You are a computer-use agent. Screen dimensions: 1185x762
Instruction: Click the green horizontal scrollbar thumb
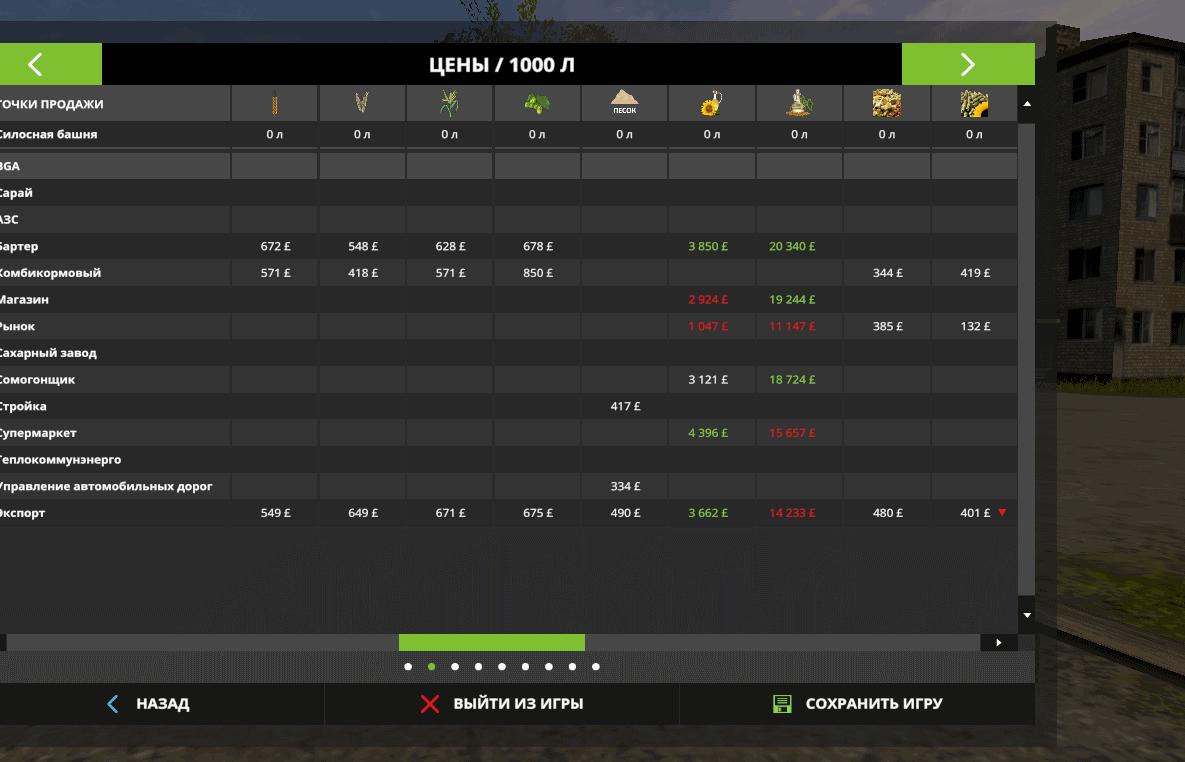click(x=491, y=642)
